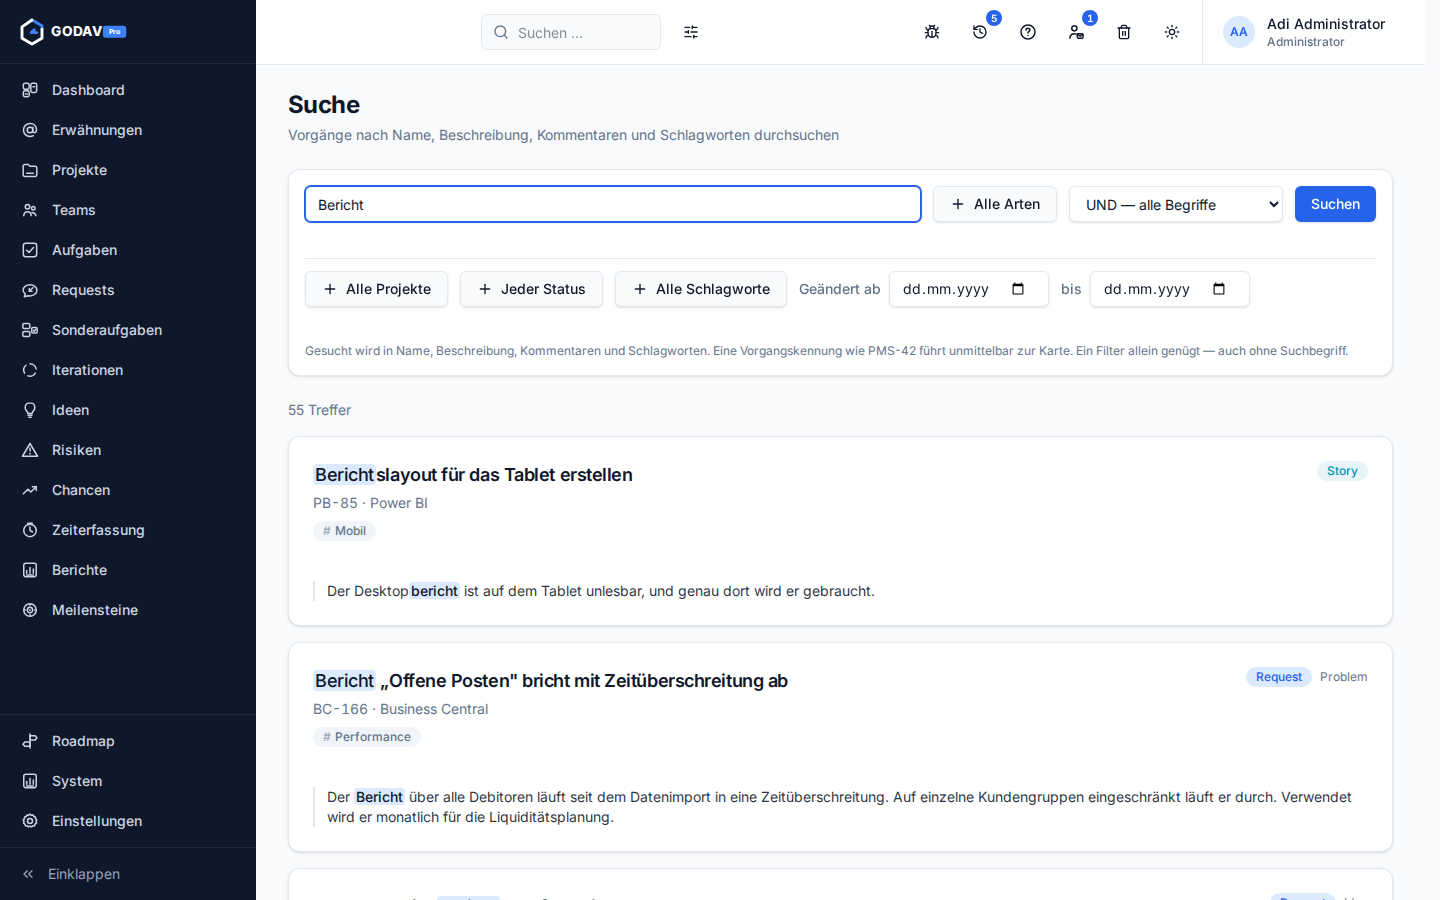Viewport: 1440px width, 900px height.
Task: Expand the Alle Projekte filter
Action: click(376, 289)
